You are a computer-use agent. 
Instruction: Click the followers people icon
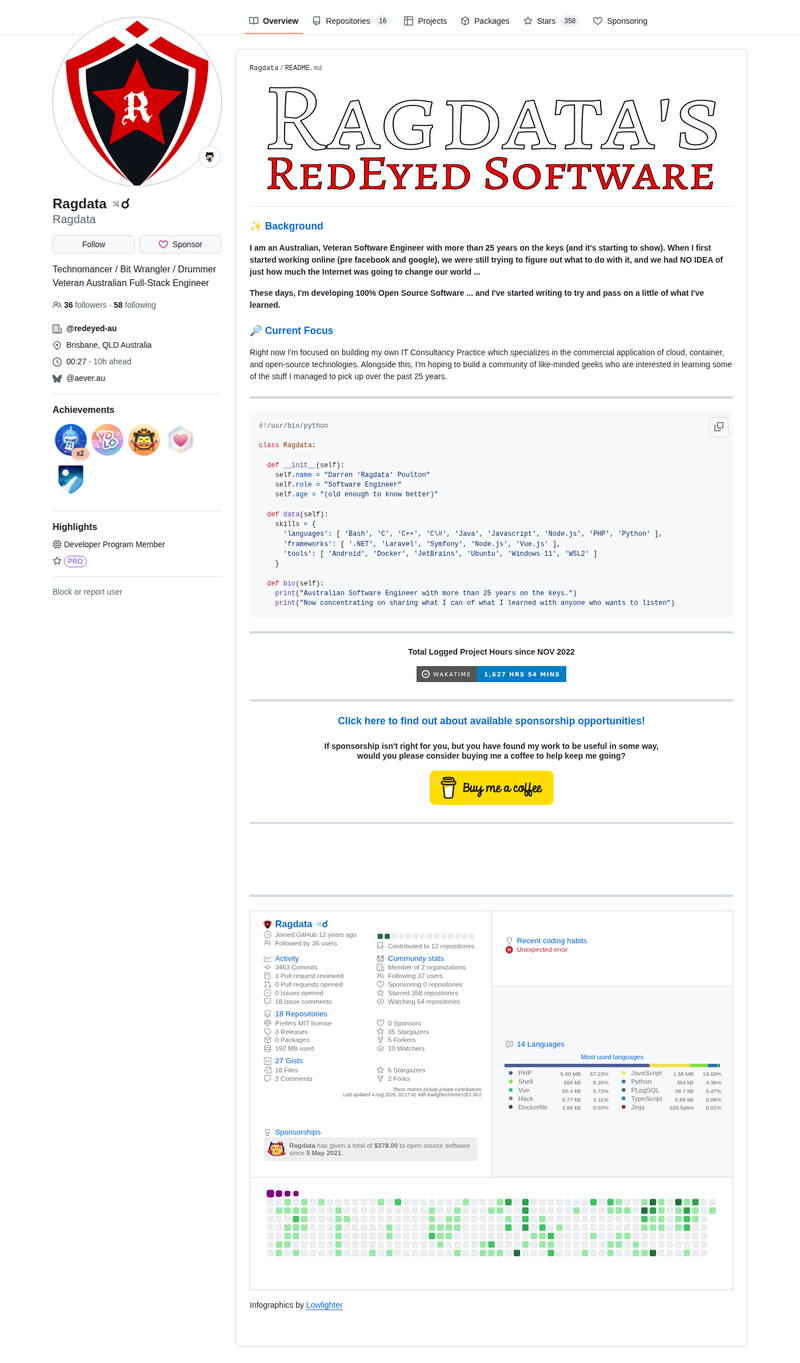coord(57,305)
